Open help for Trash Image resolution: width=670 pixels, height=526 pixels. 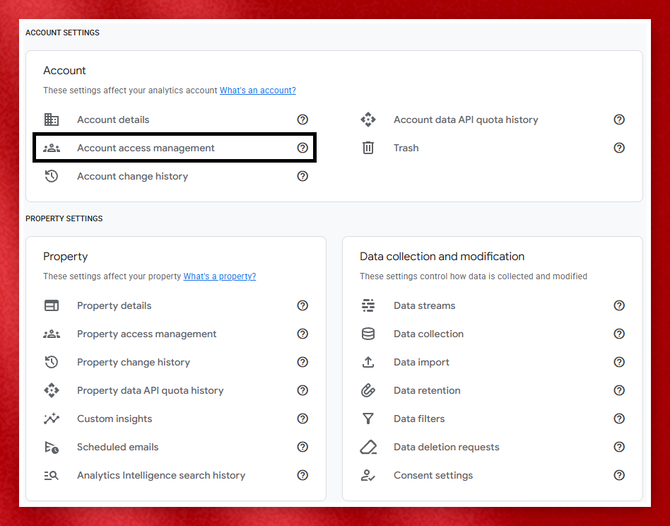[x=619, y=148]
